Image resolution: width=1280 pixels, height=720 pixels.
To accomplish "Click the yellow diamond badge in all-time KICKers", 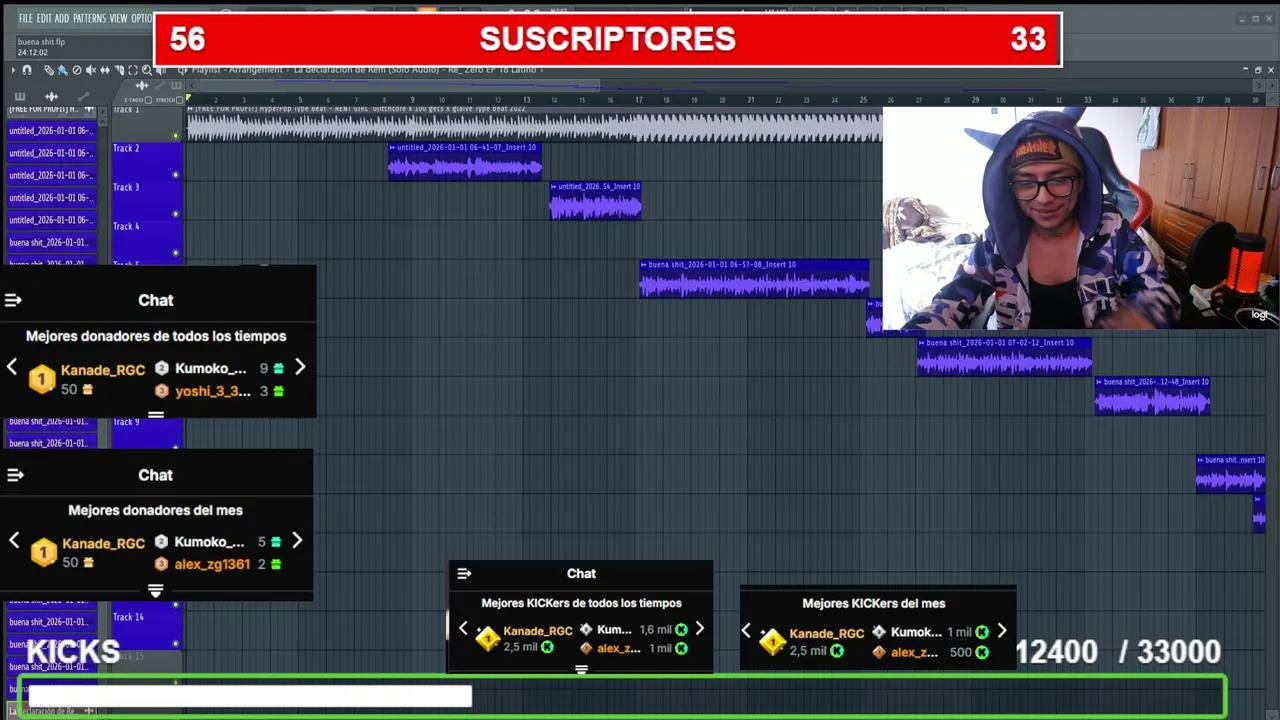I will pyautogui.click(x=488, y=638).
